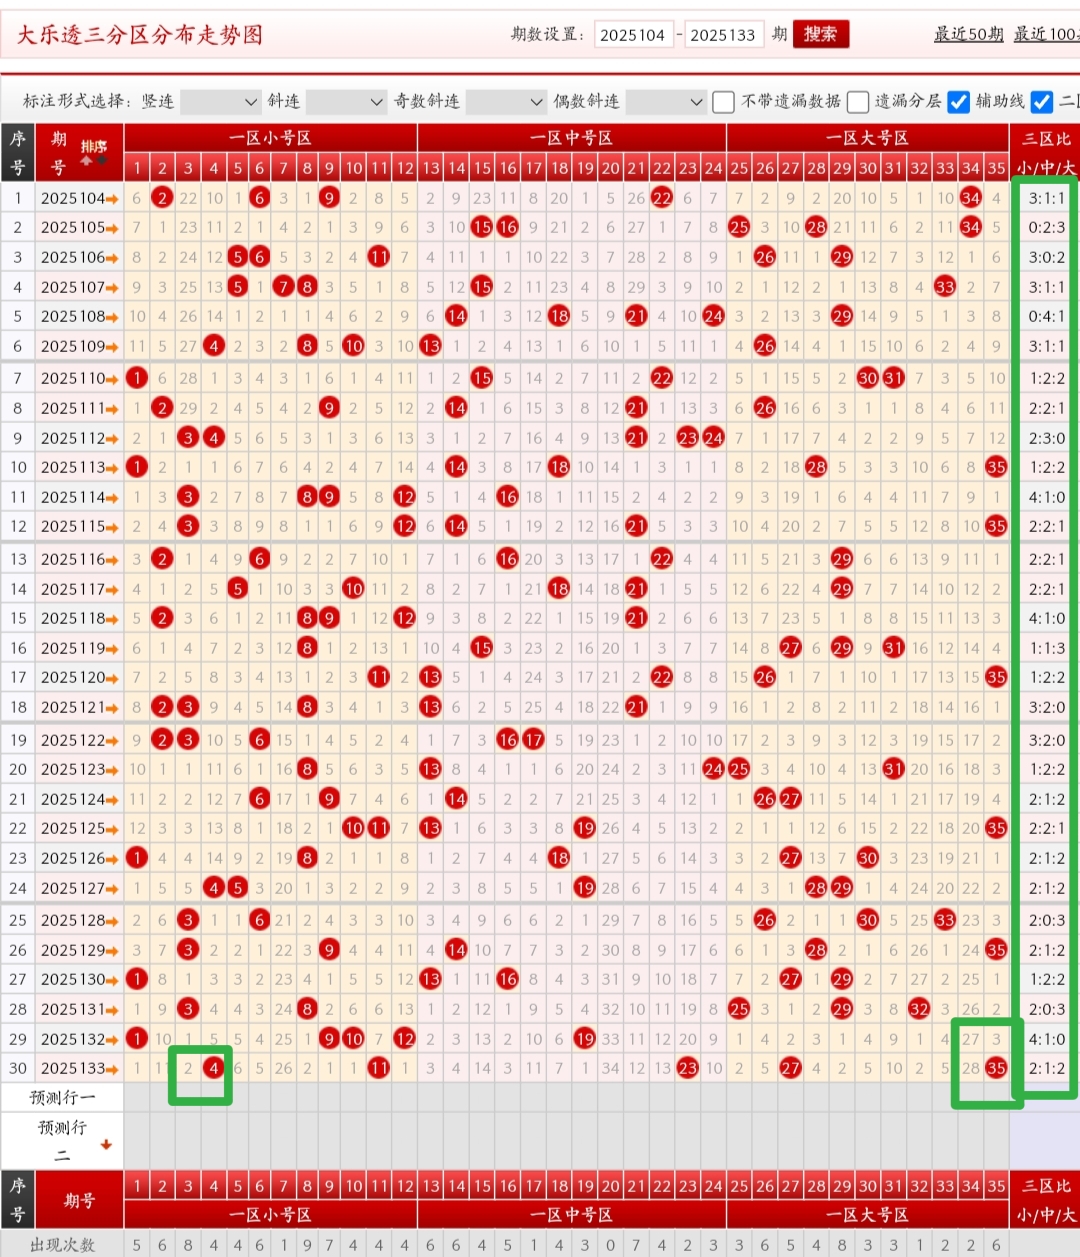Click red ball 22 in row 2025104
The height and width of the screenshot is (1257, 1080).
click(662, 198)
